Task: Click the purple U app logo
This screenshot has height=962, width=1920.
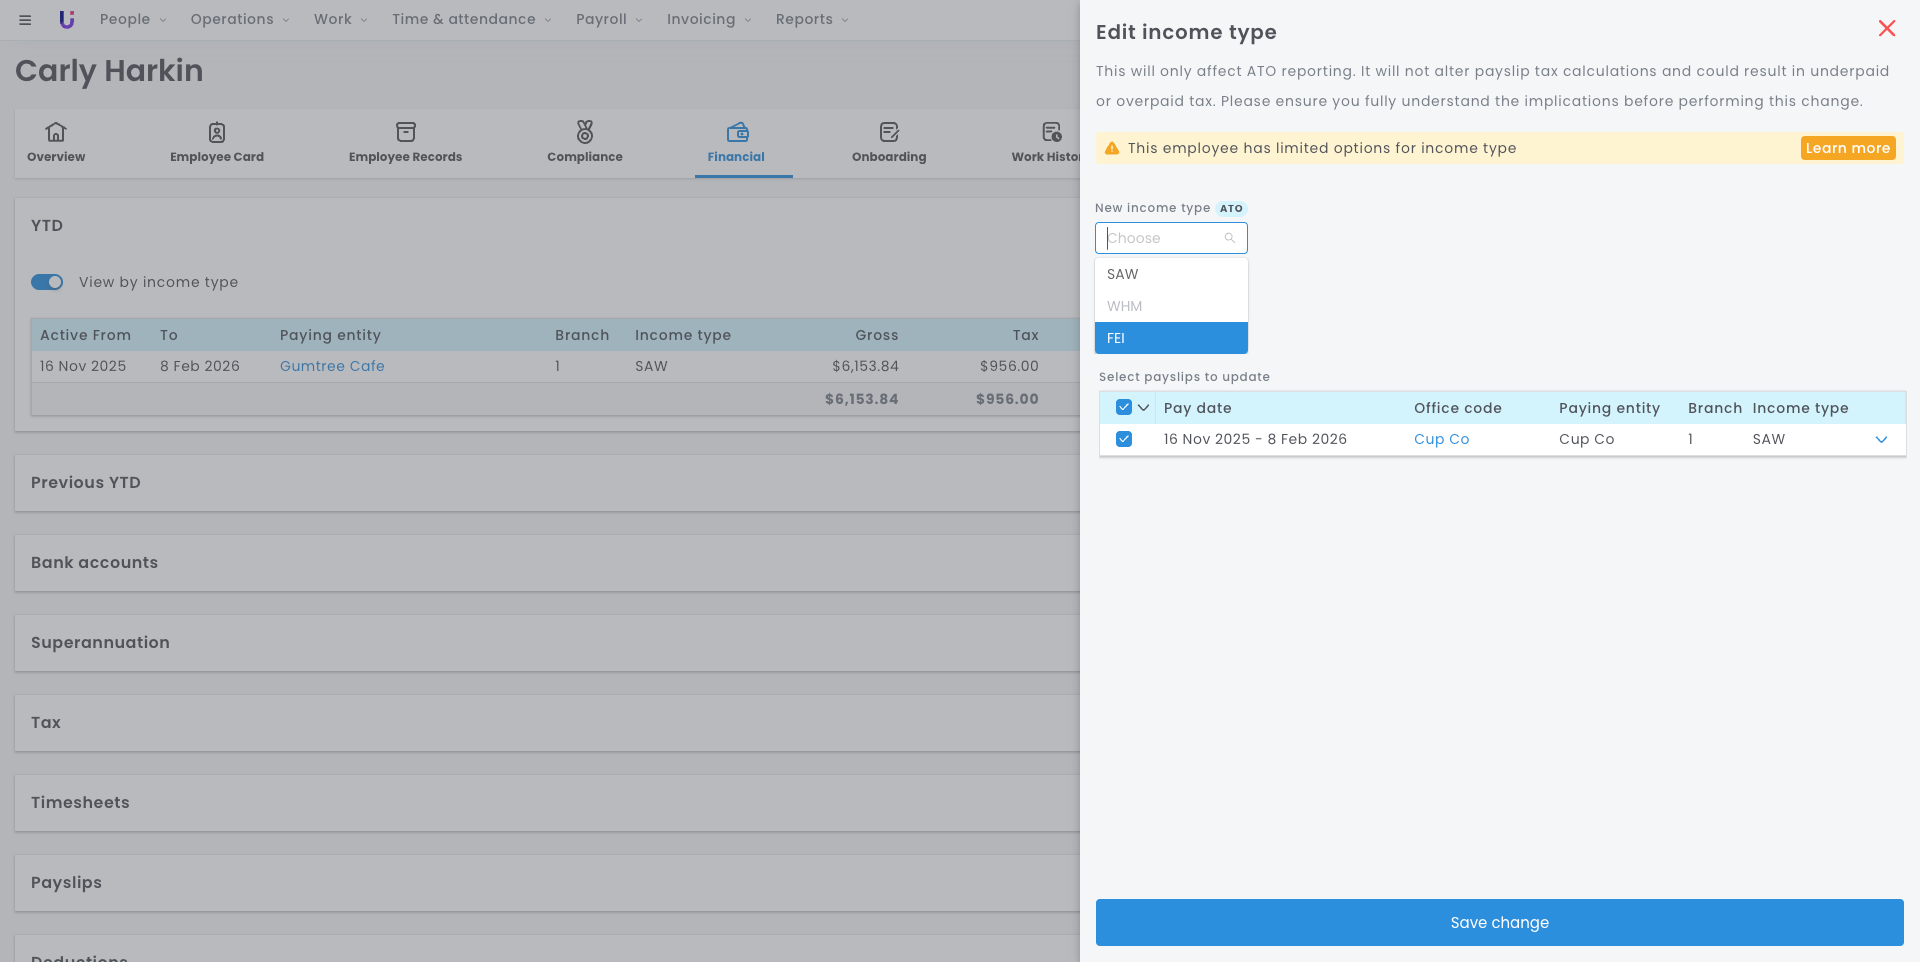Action: click(x=67, y=19)
